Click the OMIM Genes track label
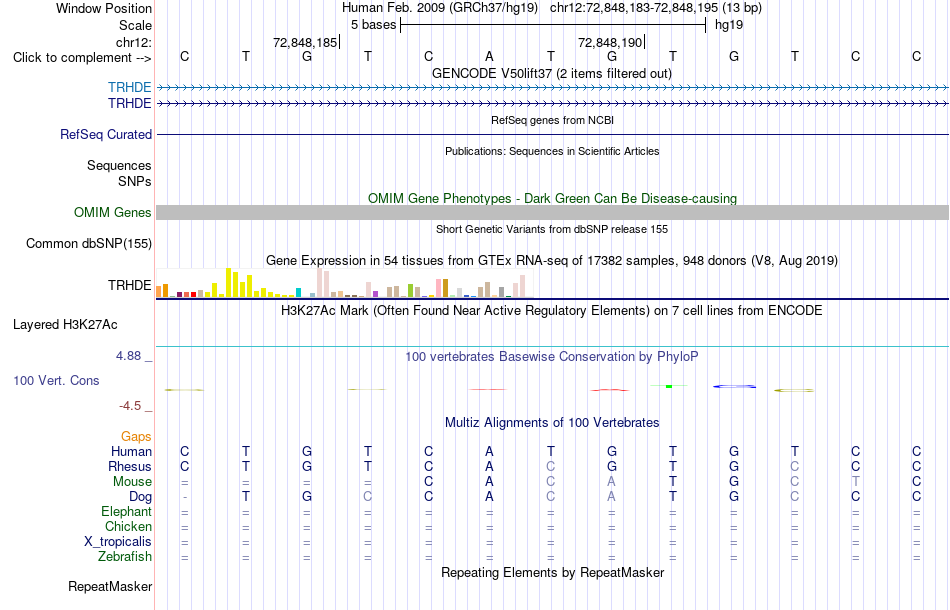Screen dimensions: 950x610 tap(113, 213)
